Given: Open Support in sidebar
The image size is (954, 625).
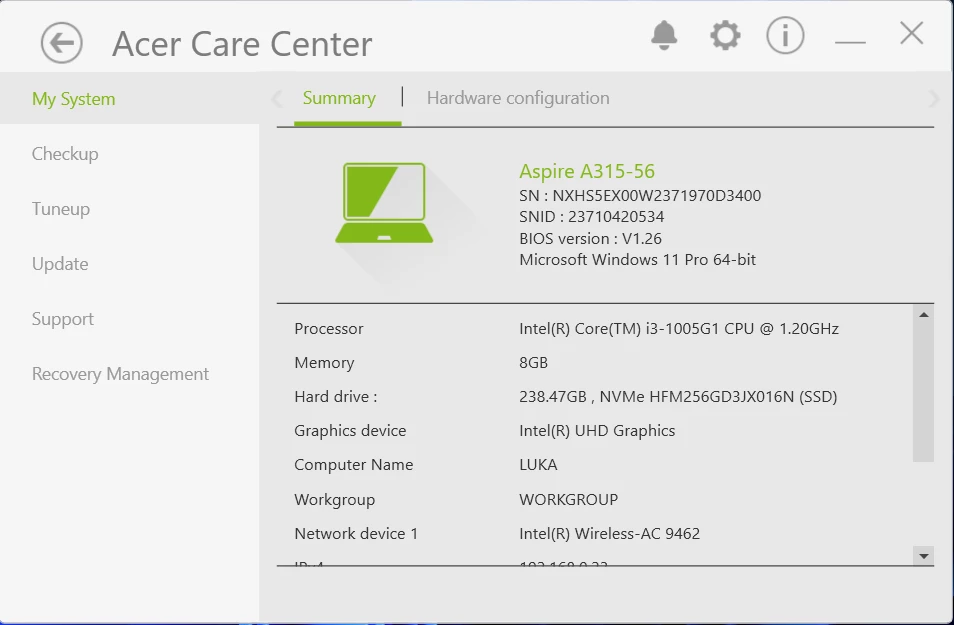Looking at the screenshot, I should click(63, 319).
